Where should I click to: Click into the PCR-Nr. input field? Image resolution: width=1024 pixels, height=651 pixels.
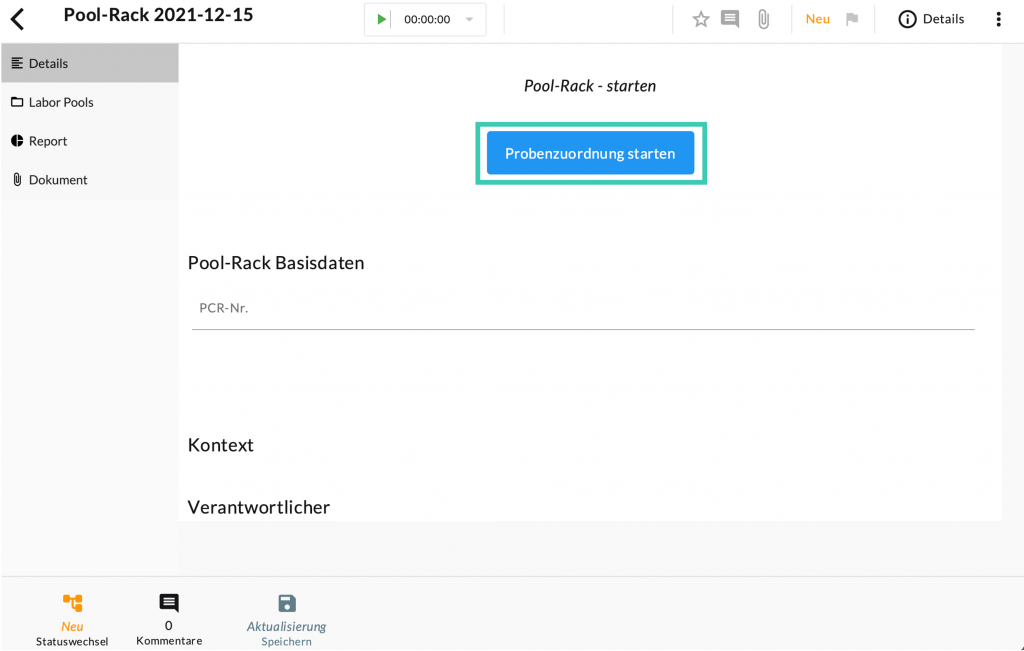(582, 309)
